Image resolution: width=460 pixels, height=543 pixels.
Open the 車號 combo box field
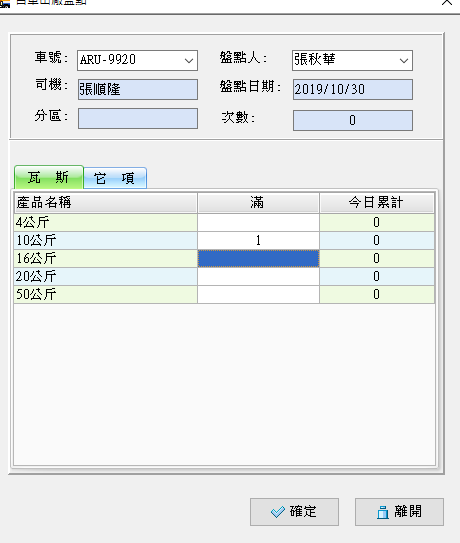coord(138,61)
